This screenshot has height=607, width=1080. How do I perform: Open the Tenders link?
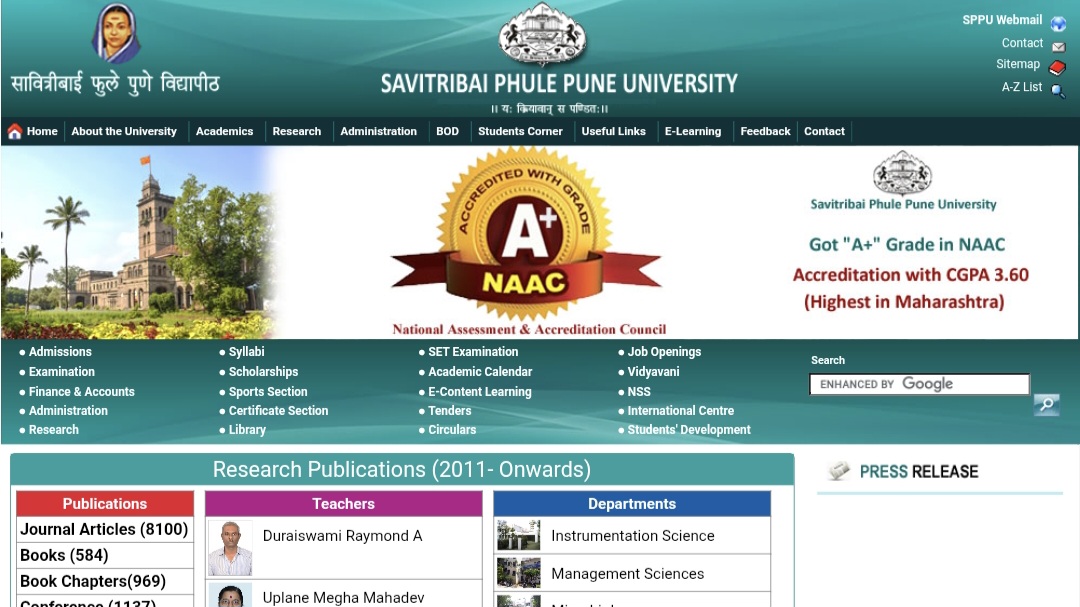click(450, 411)
